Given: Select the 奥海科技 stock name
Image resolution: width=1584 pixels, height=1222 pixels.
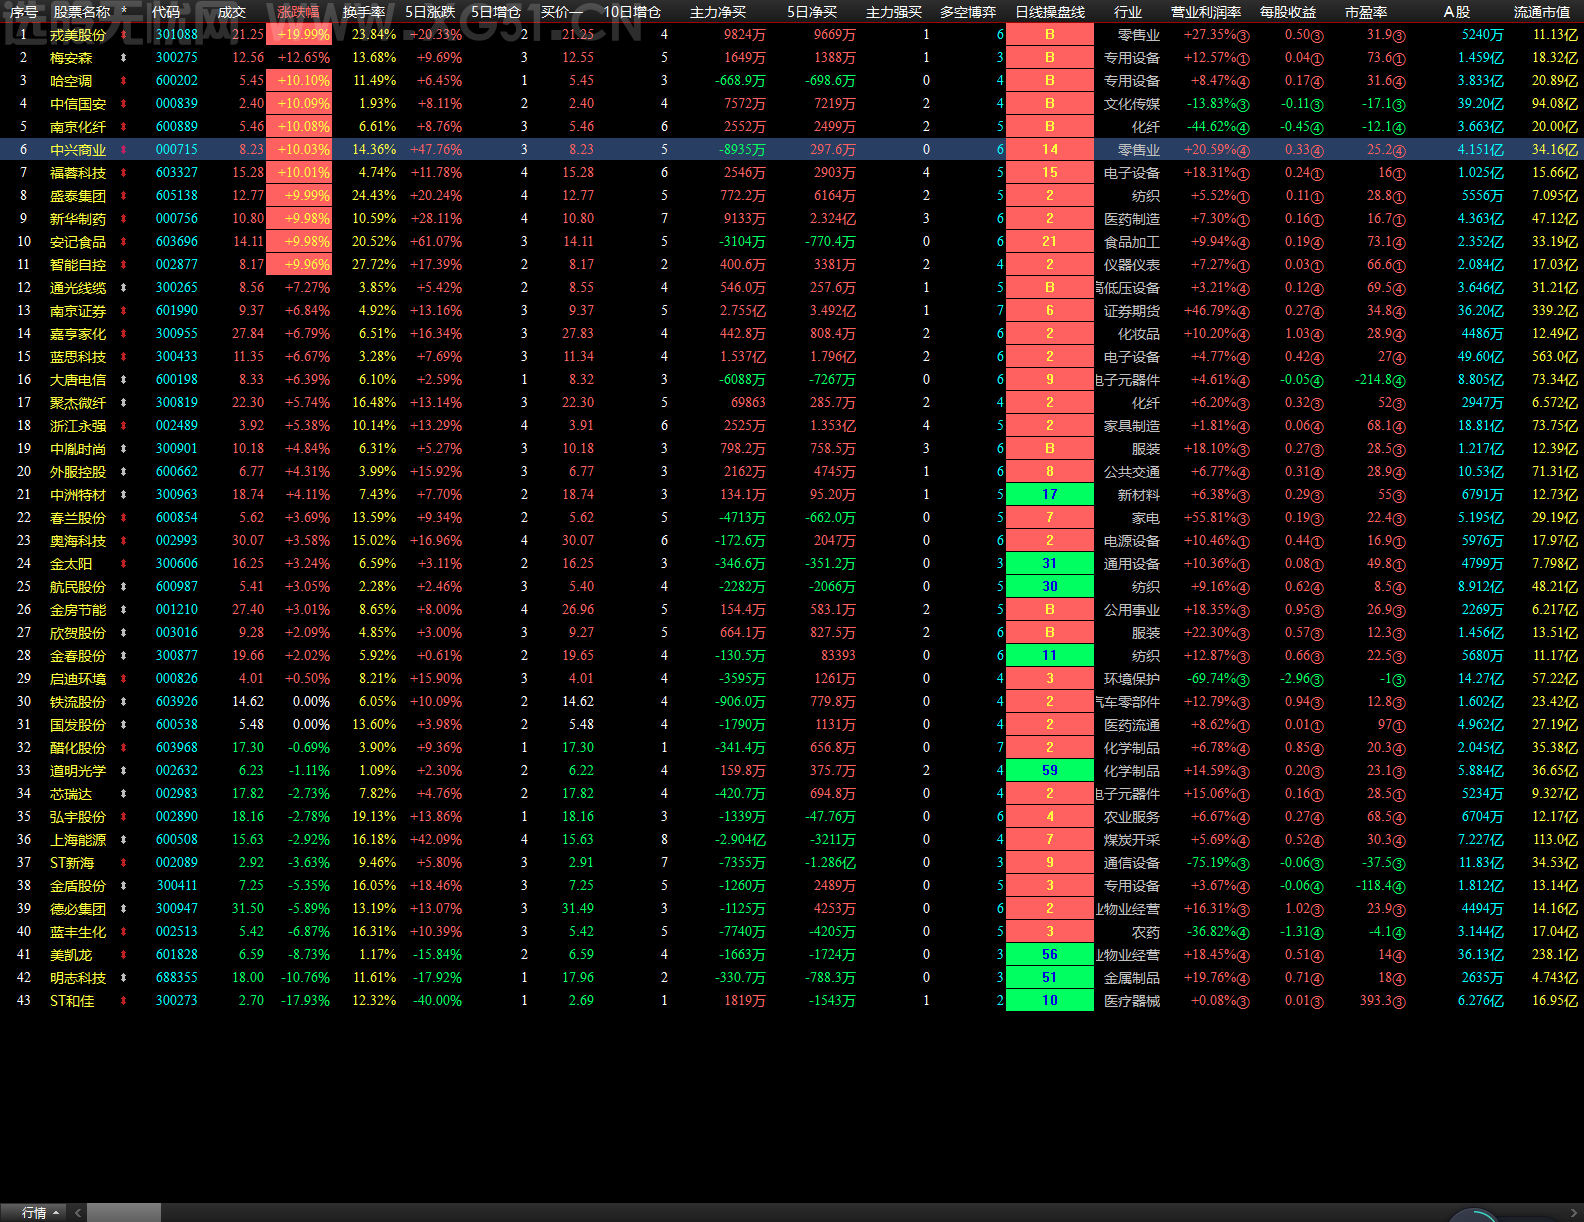Looking at the screenshot, I should click(x=78, y=541).
